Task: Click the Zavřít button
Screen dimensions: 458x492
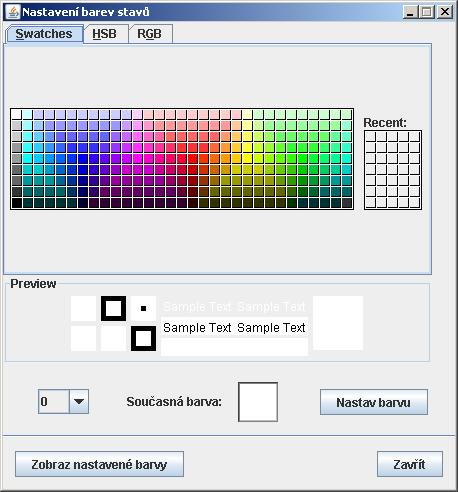Action: (410, 464)
